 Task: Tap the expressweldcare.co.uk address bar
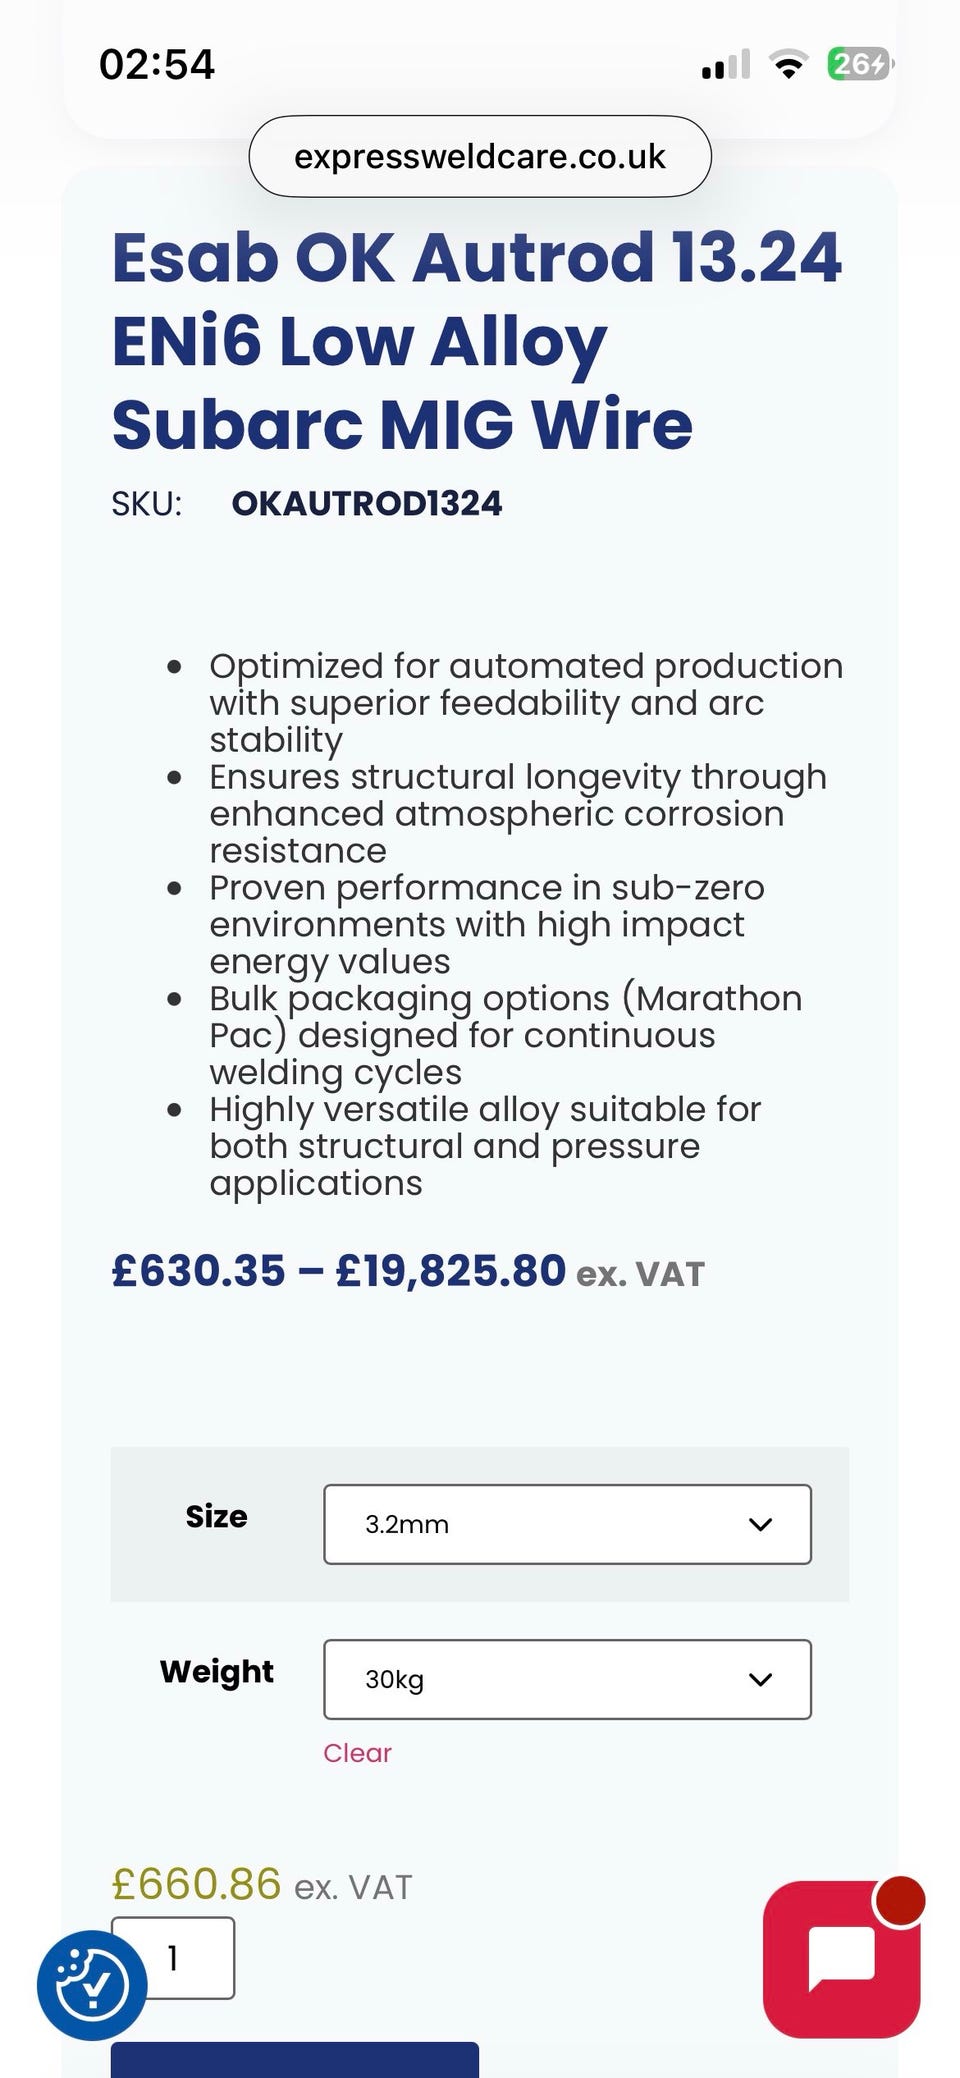coord(480,156)
